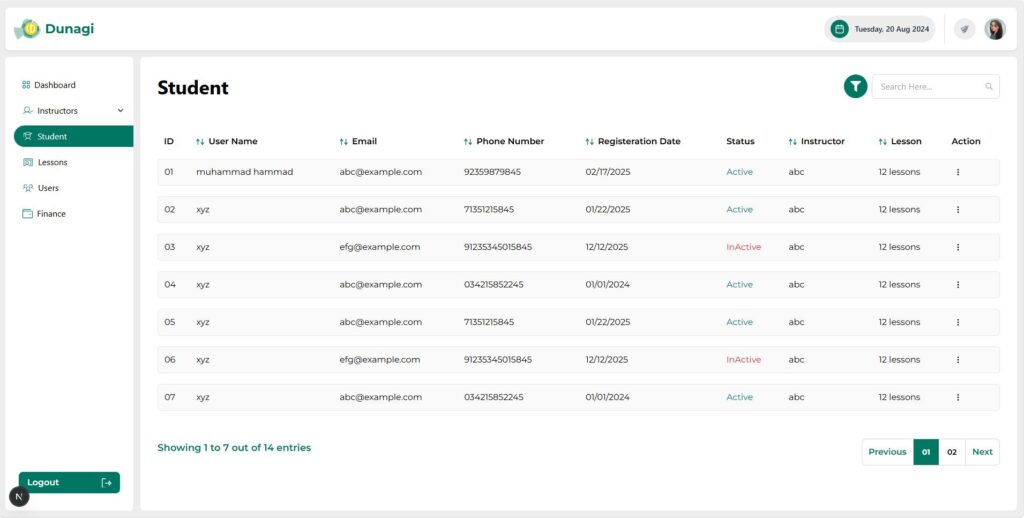Open actions menu for muhammad hammad row
The image size is (1024, 518).
coord(957,172)
